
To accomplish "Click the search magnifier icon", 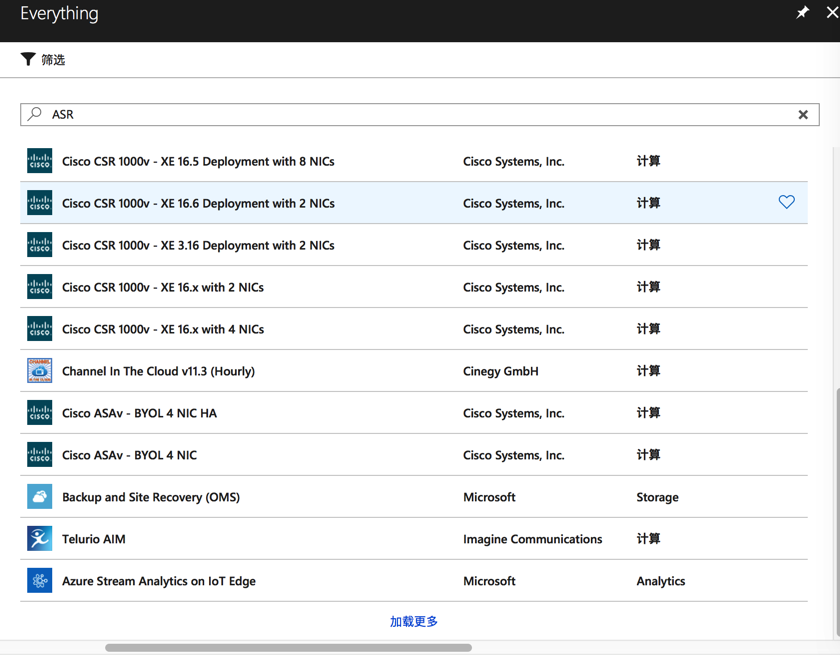I will (35, 114).
